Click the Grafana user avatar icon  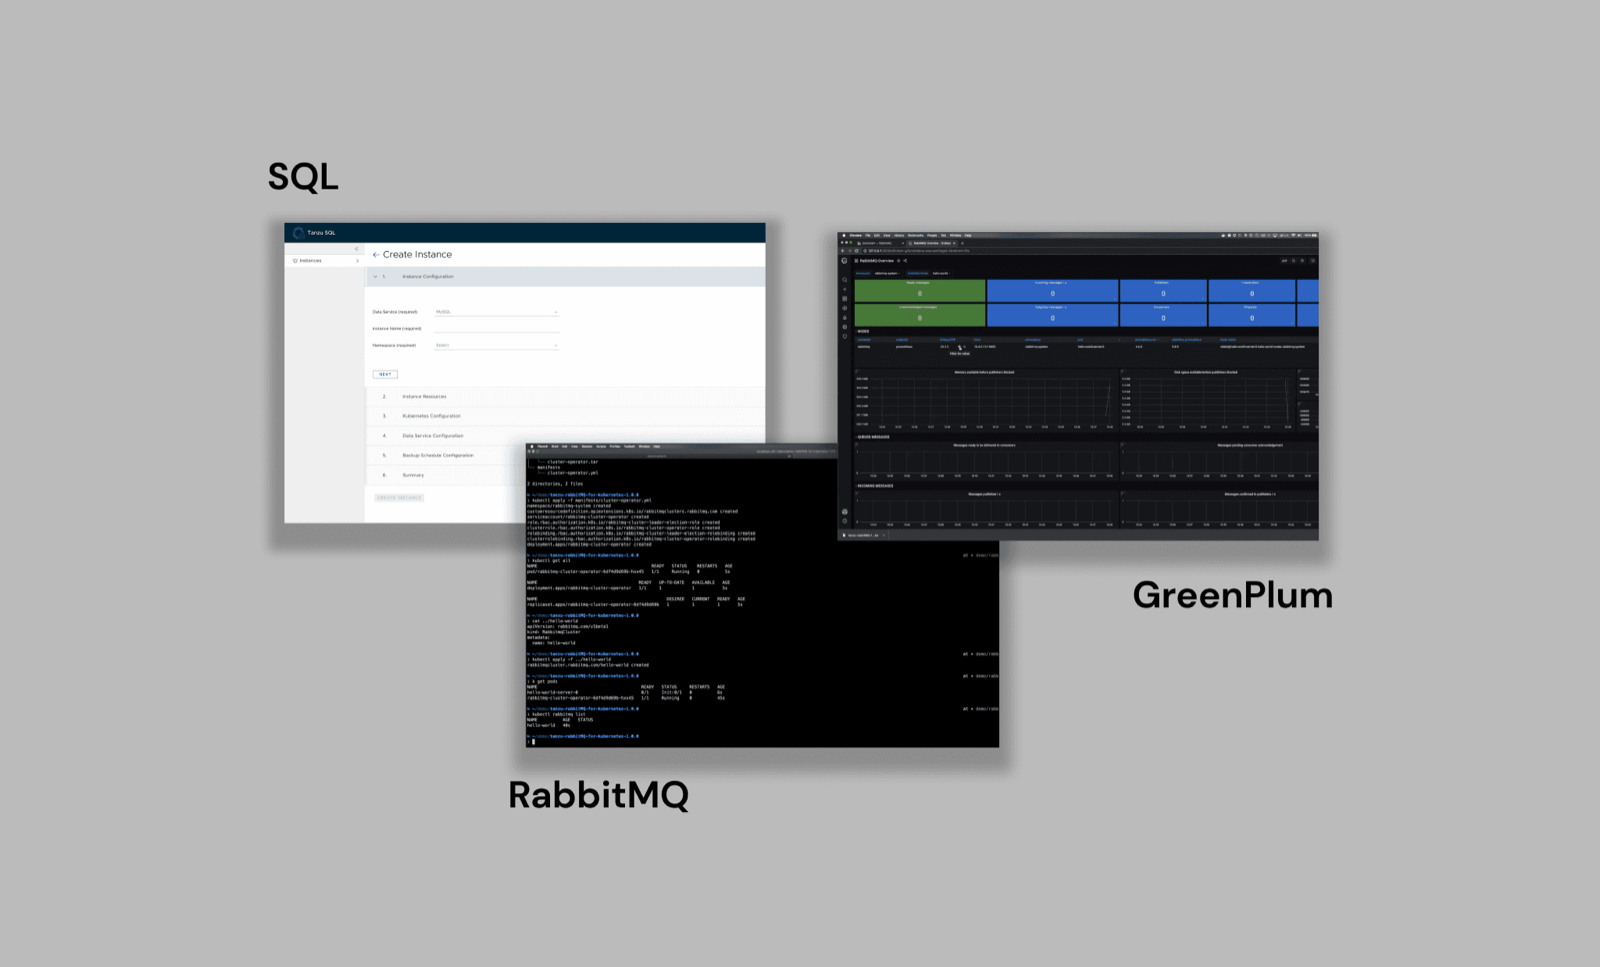(x=845, y=512)
